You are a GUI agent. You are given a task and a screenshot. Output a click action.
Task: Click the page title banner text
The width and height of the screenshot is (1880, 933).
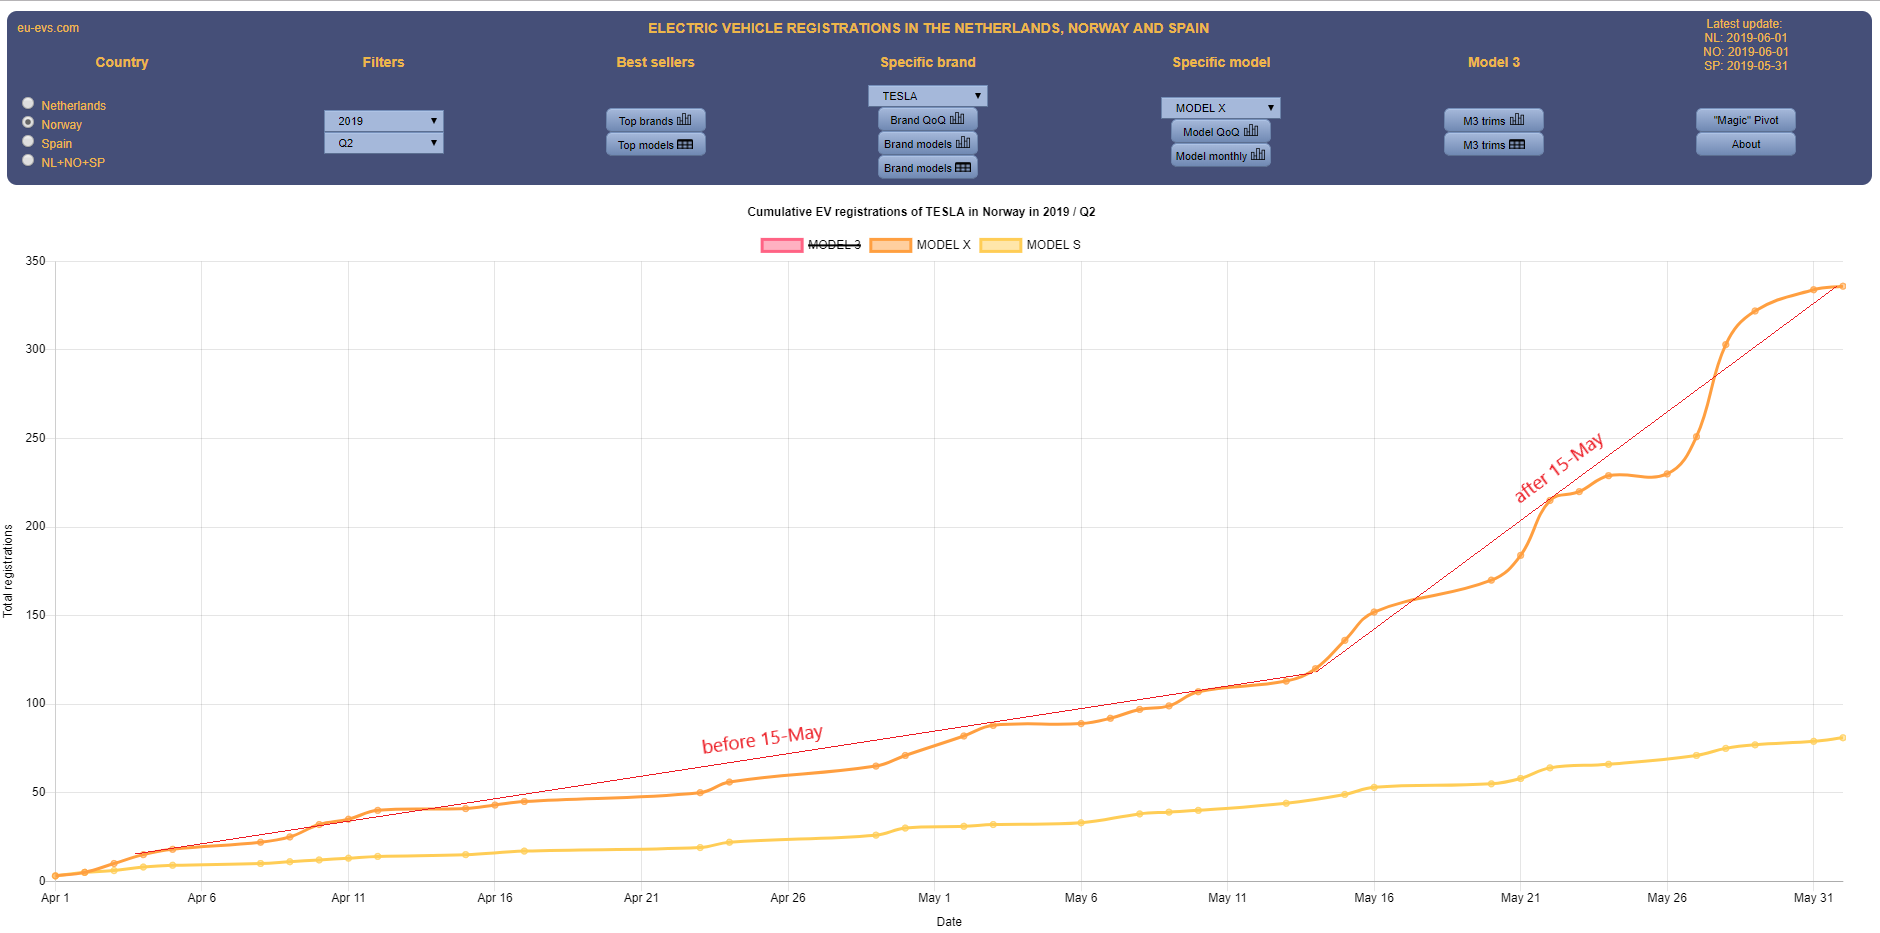pyautogui.click(x=928, y=28)
